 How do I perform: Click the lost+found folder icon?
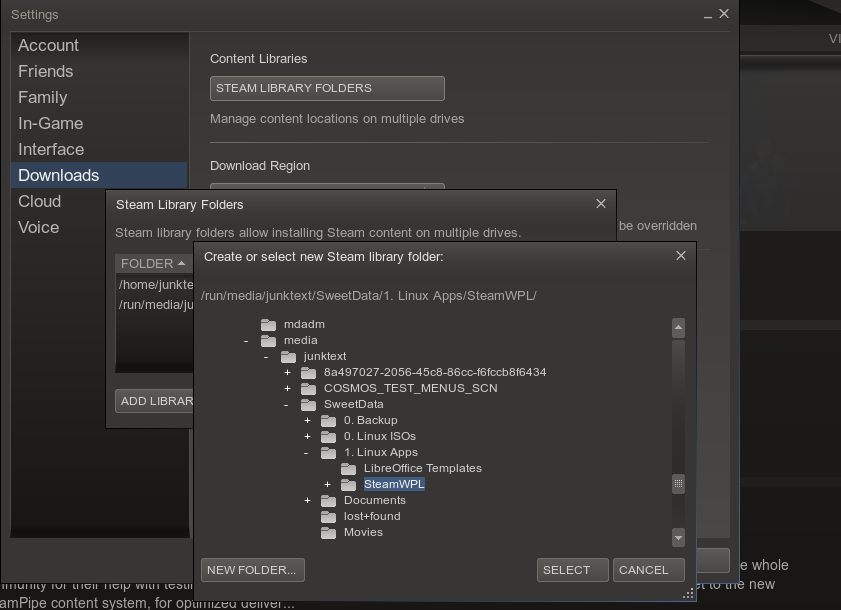coord(328,516)
